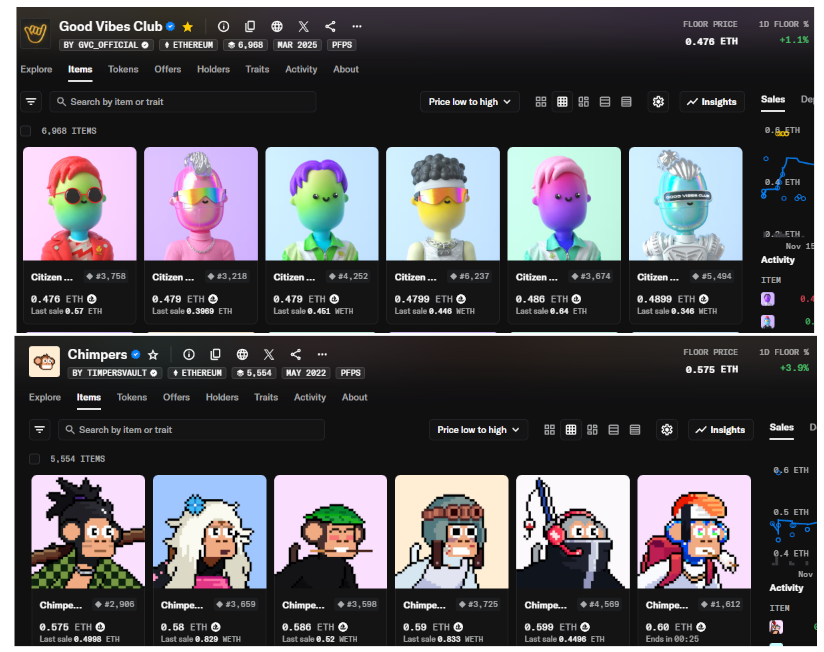The height and width of the screenshot is (652, 824).
Task: View the Chimpers About tab
Action: 355,398
